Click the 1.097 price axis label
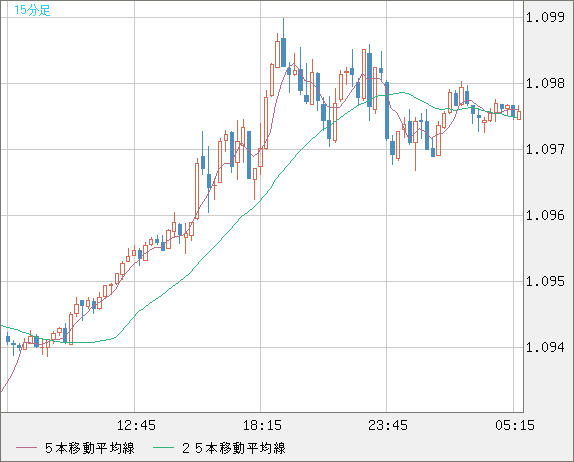This screenshot has width=574, height=462. [x=545, y=149]
